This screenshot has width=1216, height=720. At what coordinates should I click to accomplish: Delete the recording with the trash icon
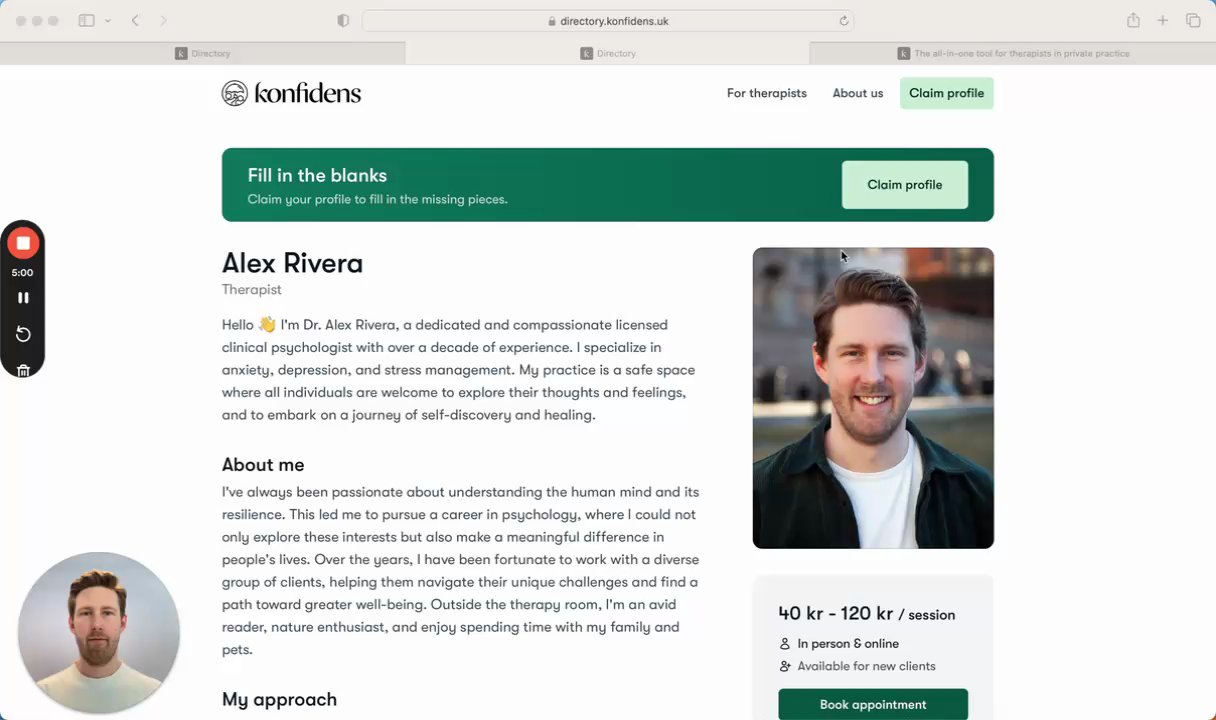pyautogui.click(x=23, y=370)
